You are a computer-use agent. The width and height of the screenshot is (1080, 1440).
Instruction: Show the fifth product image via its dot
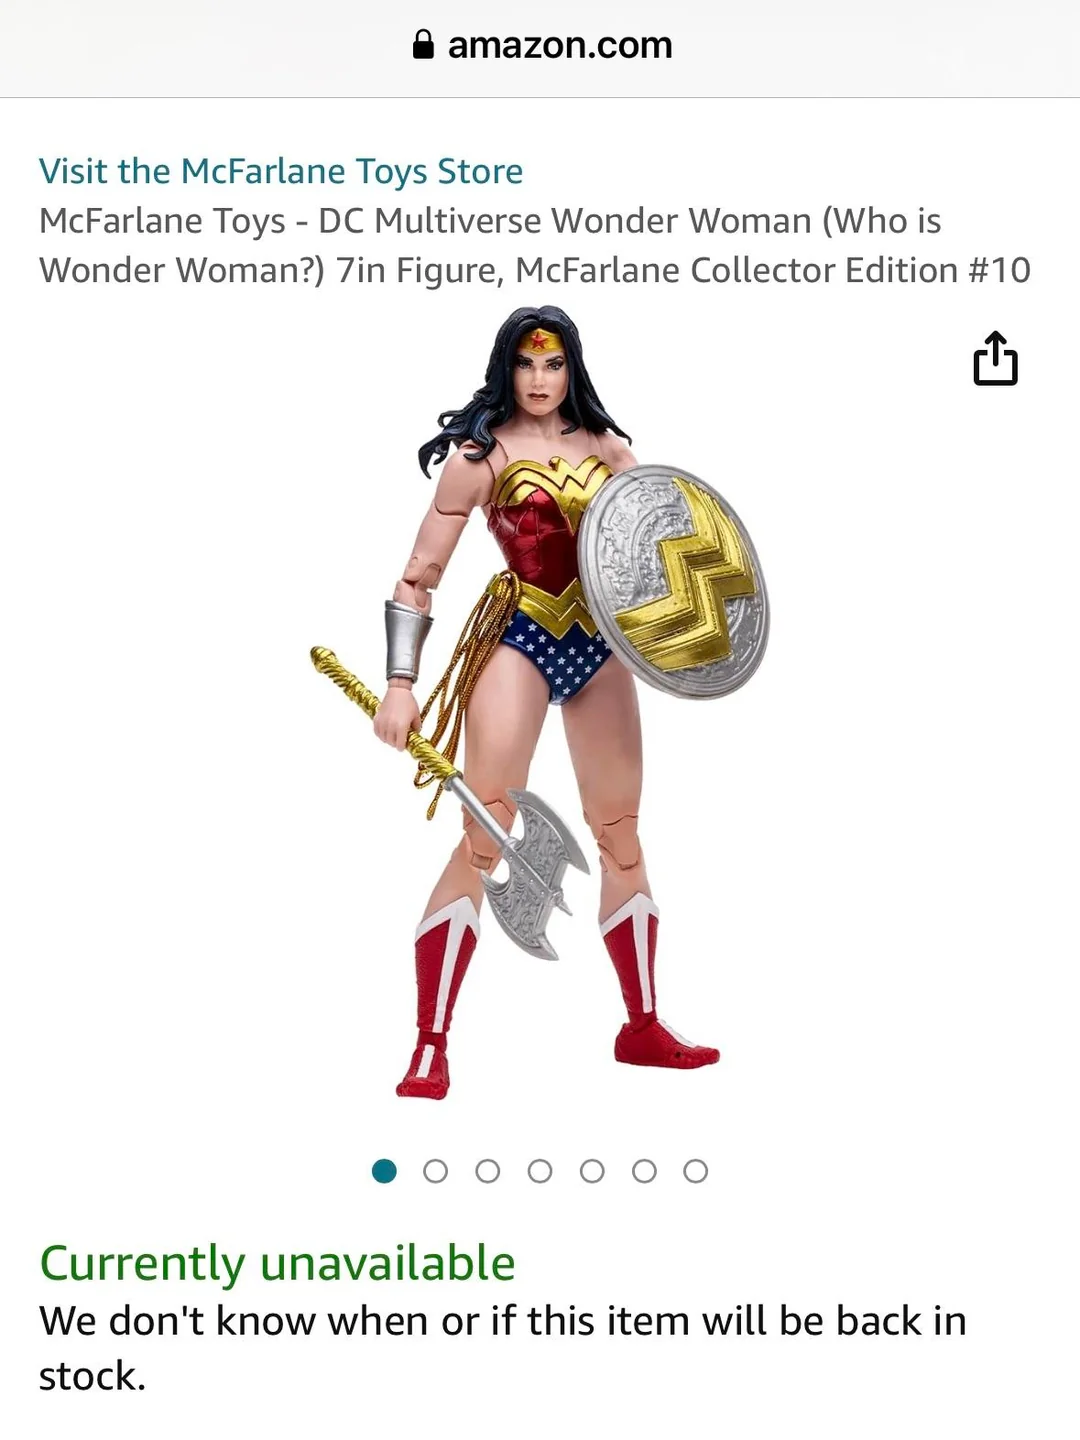point(592,1171)
